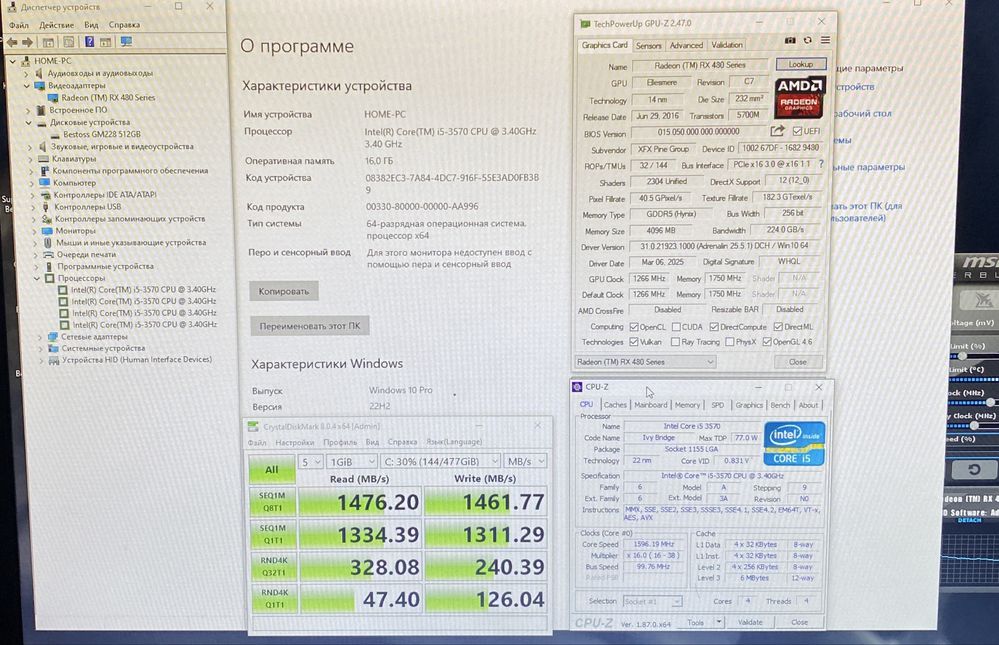The width and height of the screenshot is (999, 645).
Task: Collapse HOME-PC root node in Device Manager
Action: [13, 61]
